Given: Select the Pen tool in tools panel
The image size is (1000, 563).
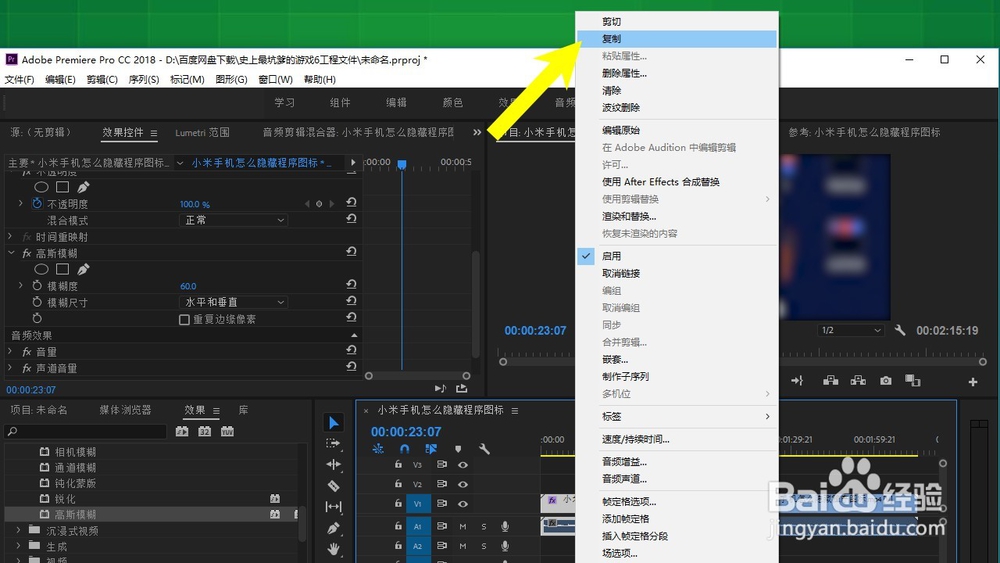Looking at the screenshot, I should [x=334, y=528].
